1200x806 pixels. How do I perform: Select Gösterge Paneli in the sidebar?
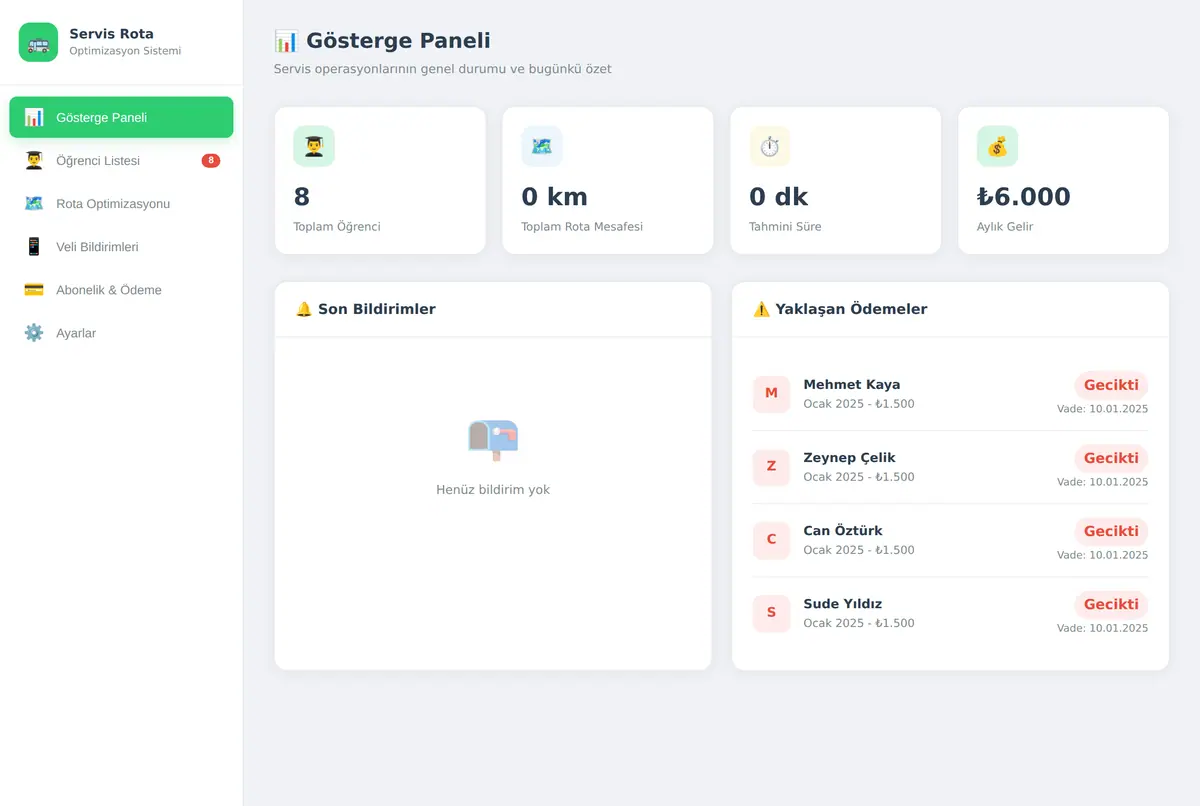[121, 117]
